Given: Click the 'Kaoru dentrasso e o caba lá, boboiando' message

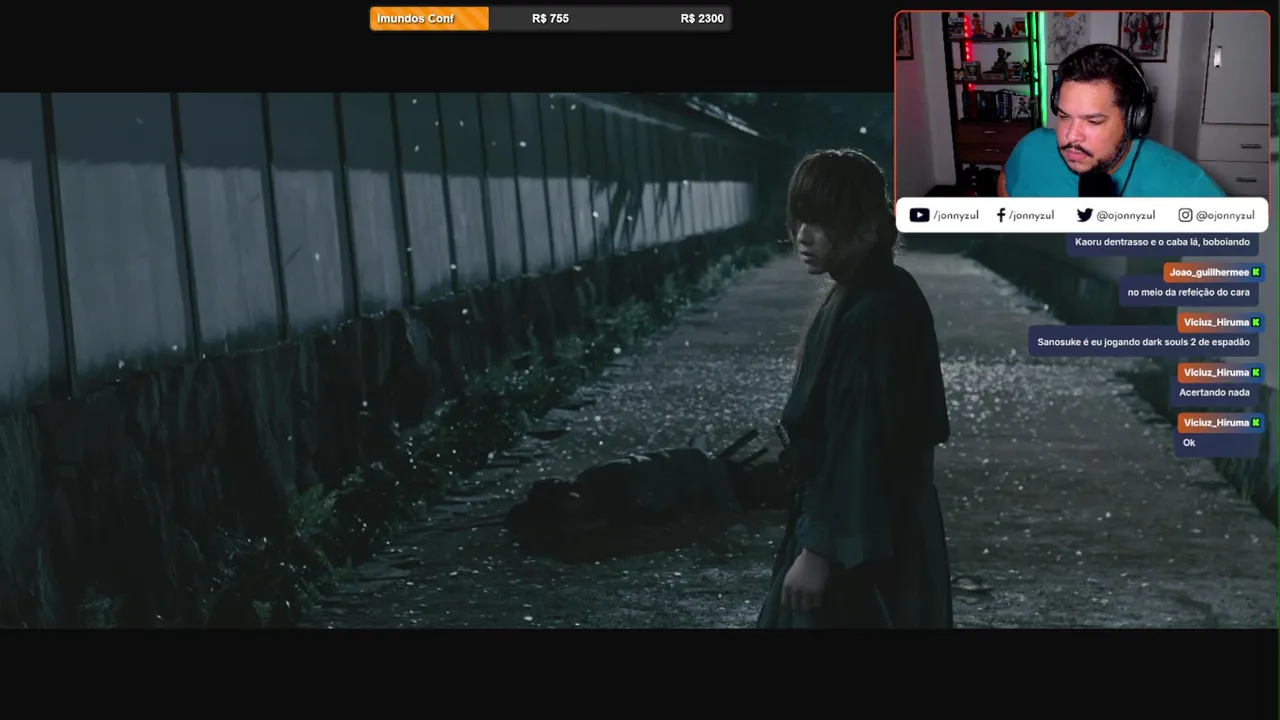Looking at the screenshot, I should [1162, 242].
